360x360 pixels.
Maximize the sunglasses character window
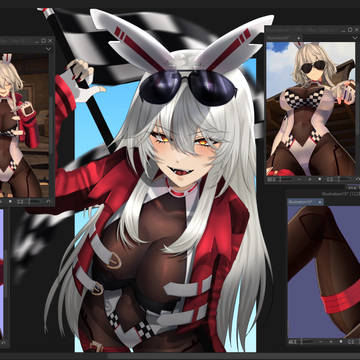(x=350, y=30)
